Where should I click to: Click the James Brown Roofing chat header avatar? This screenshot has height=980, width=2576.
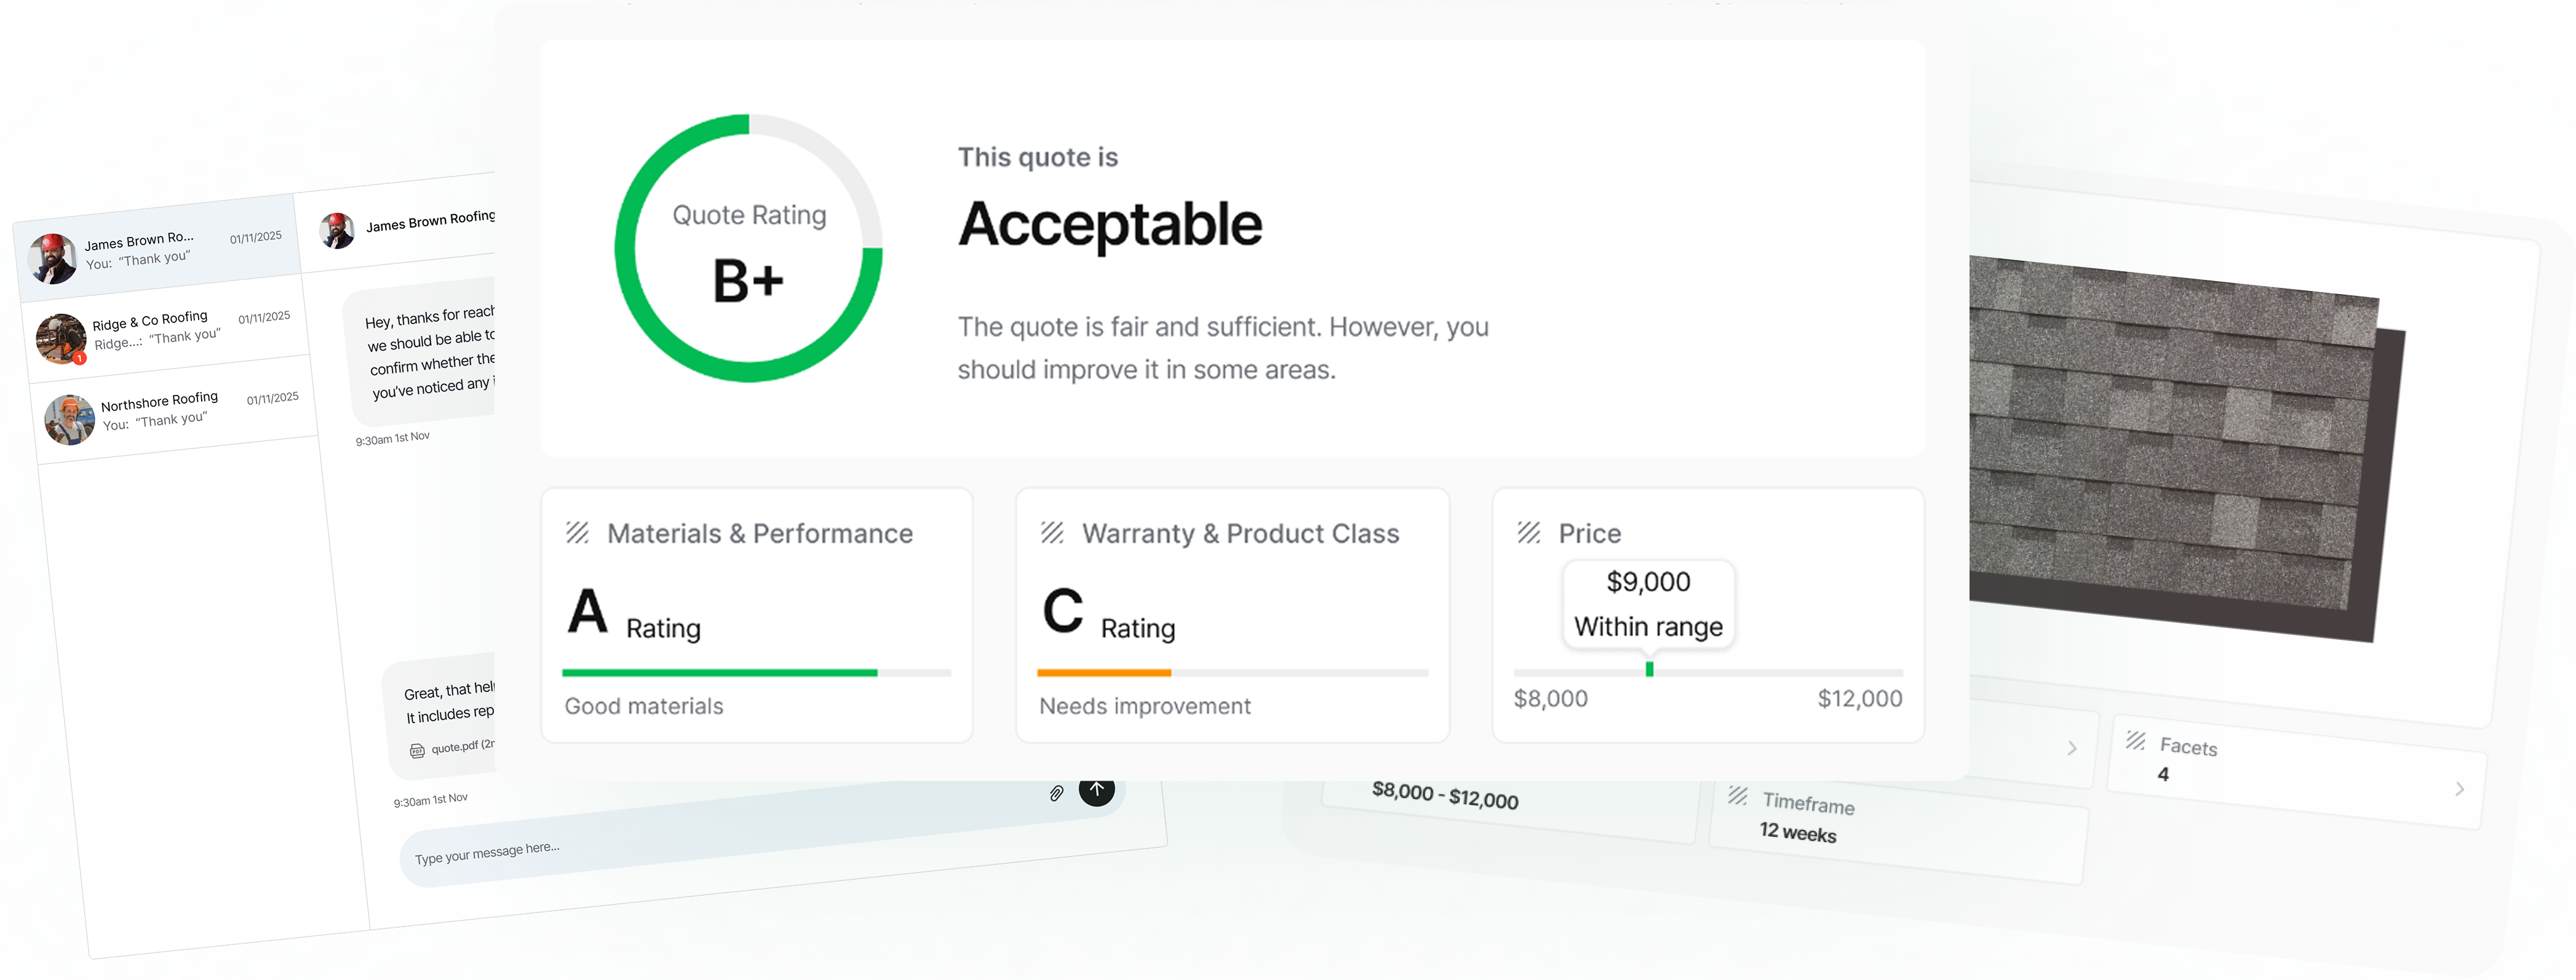coord(337,230)
